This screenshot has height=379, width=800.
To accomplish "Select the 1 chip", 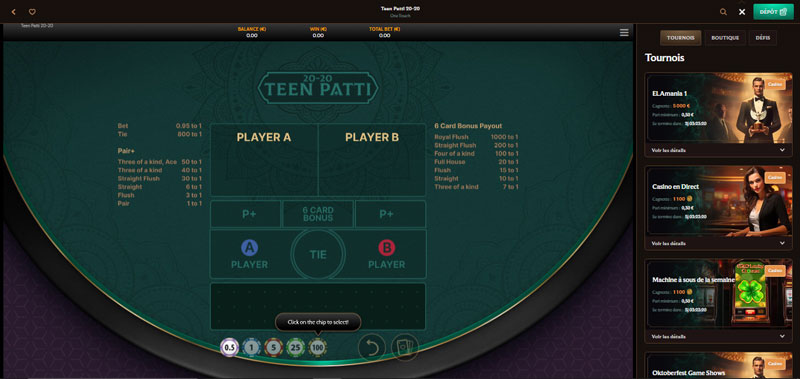I will click(252, 347).
